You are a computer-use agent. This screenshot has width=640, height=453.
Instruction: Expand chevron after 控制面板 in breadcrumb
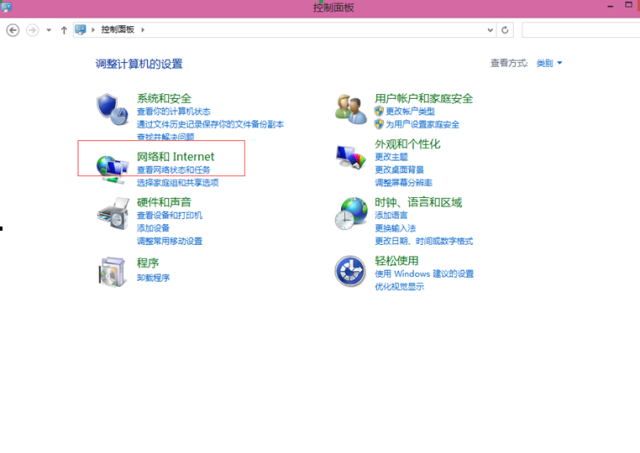point(142,30)
